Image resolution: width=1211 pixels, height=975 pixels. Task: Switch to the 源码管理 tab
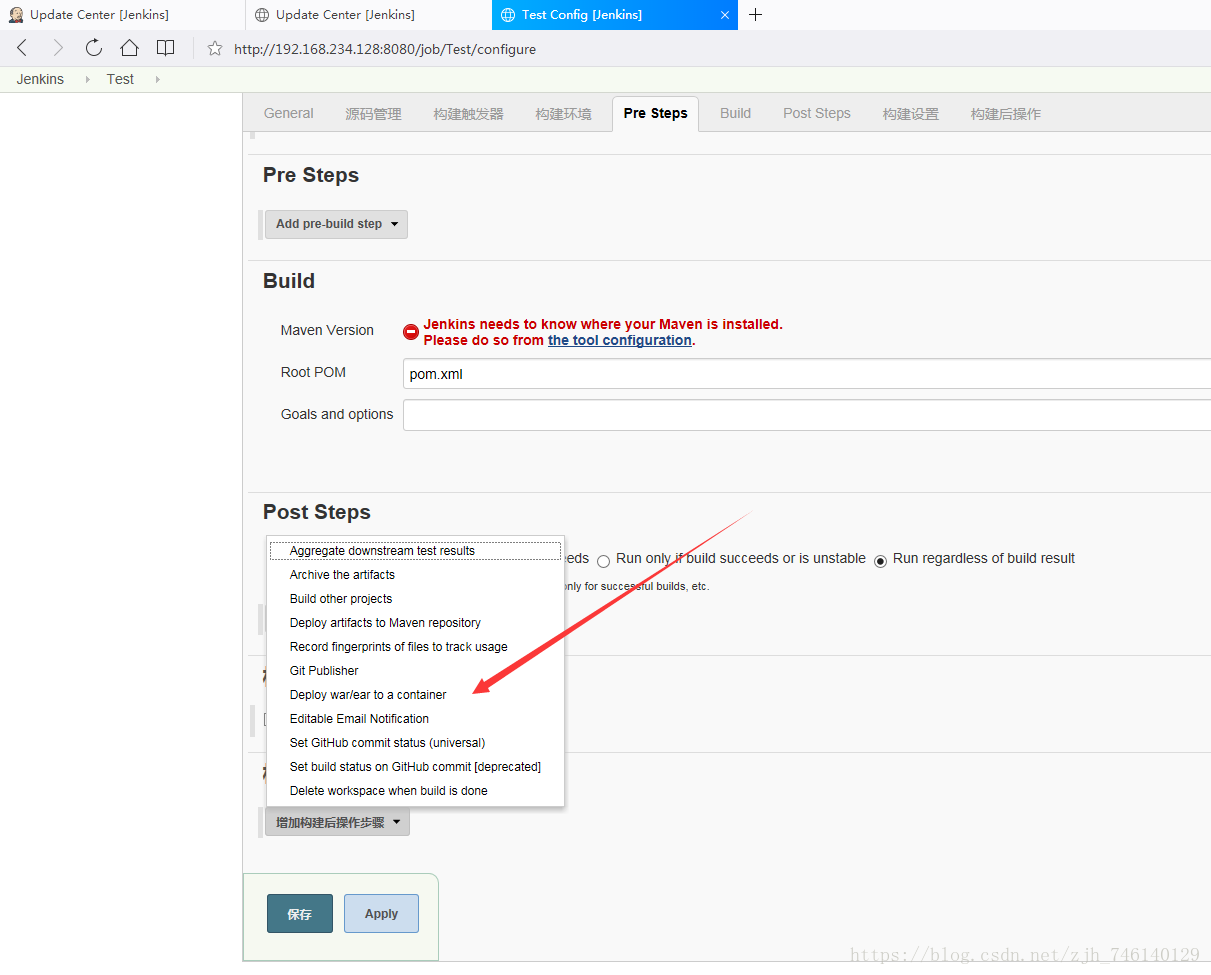pyautogui.click(x=373, y=114)
